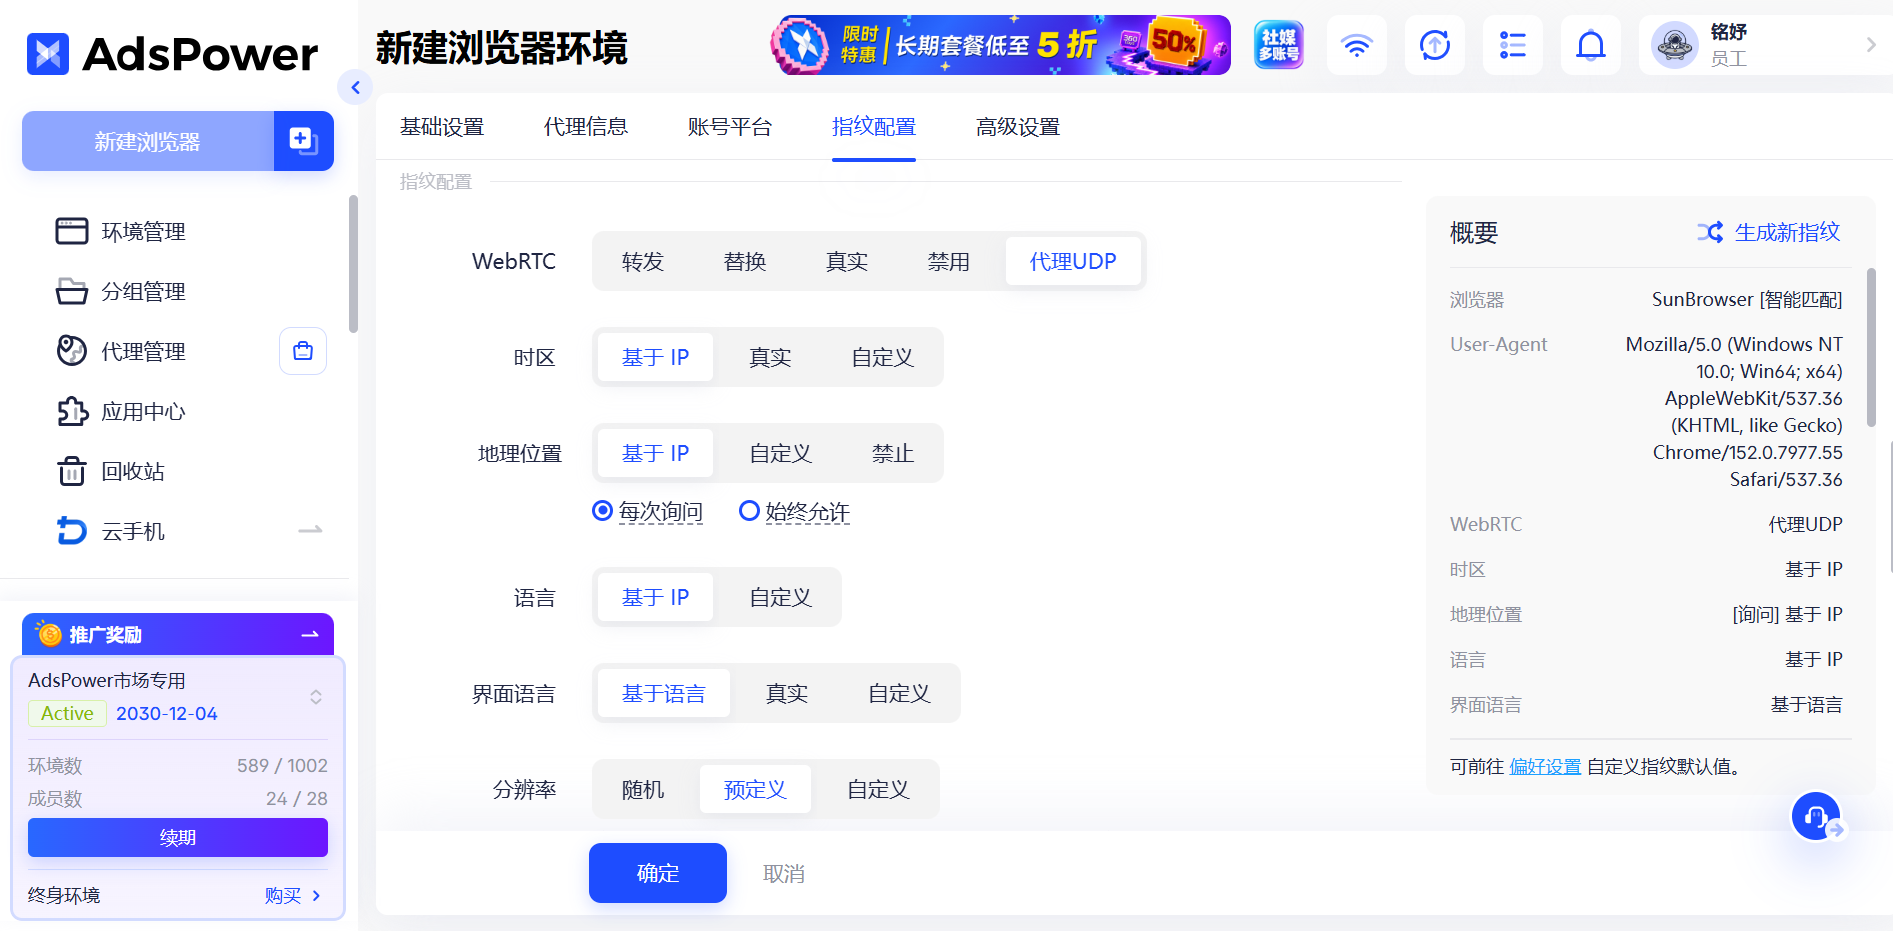Expand the AdsPower市场专用 team switcher
The image size is (1893, 931).
pyautogui.click(x=316, y=697)
